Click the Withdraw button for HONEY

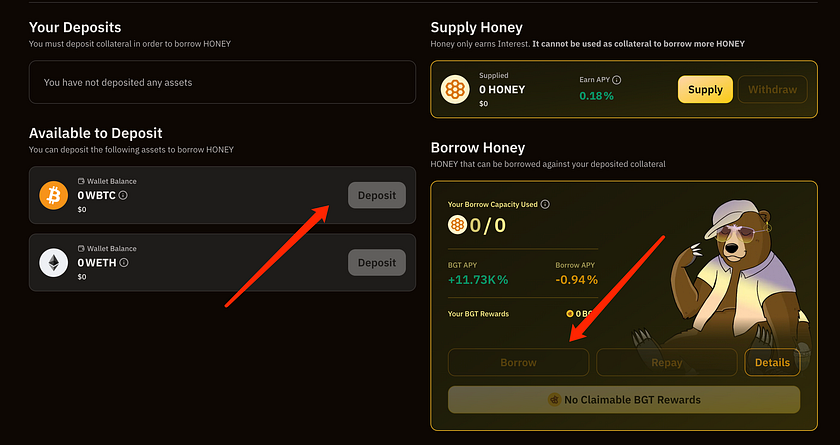pyautogui.click(x=772, y=90)
